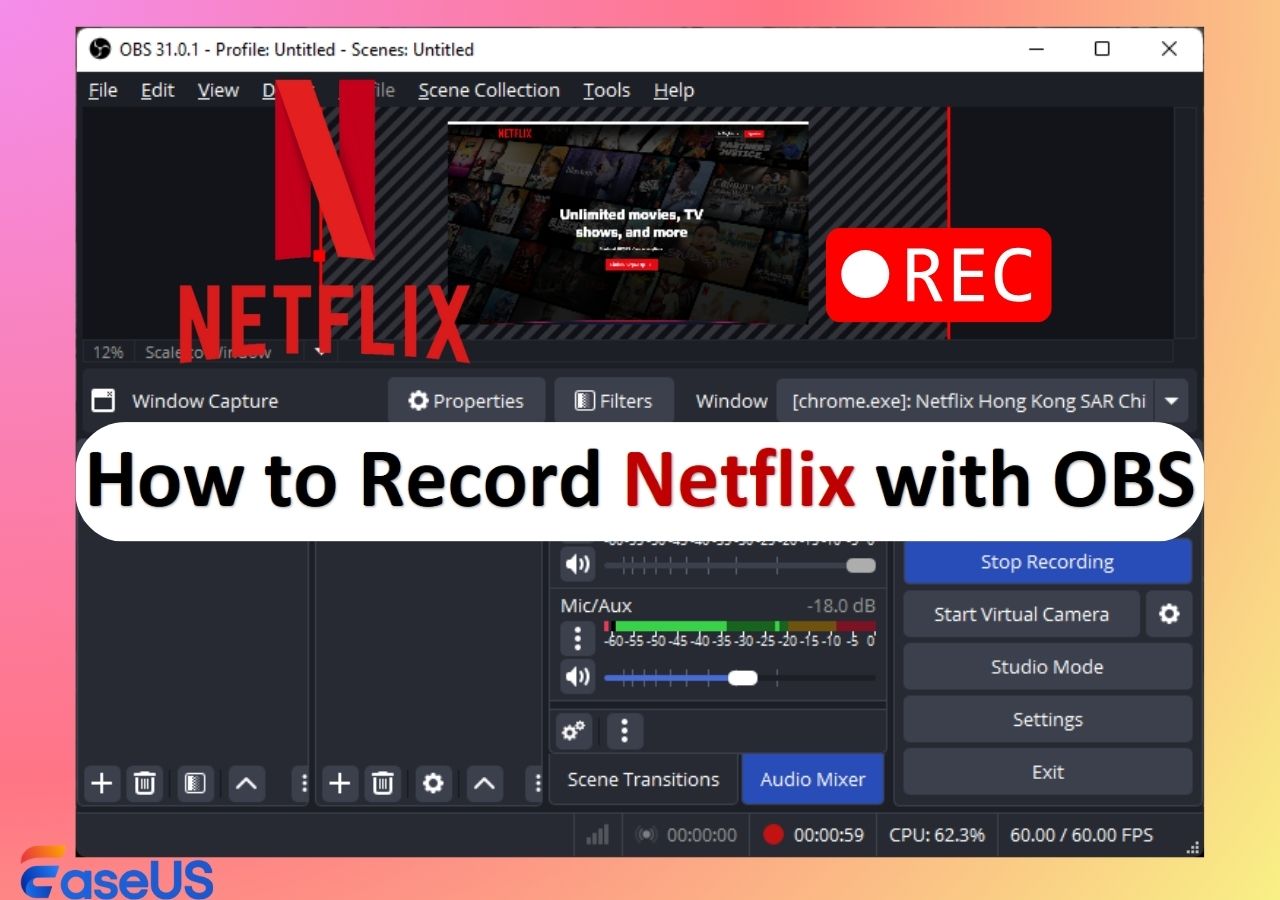
Task: Select the chrome.exe Netflix window combo box
Action: [982, 401]
